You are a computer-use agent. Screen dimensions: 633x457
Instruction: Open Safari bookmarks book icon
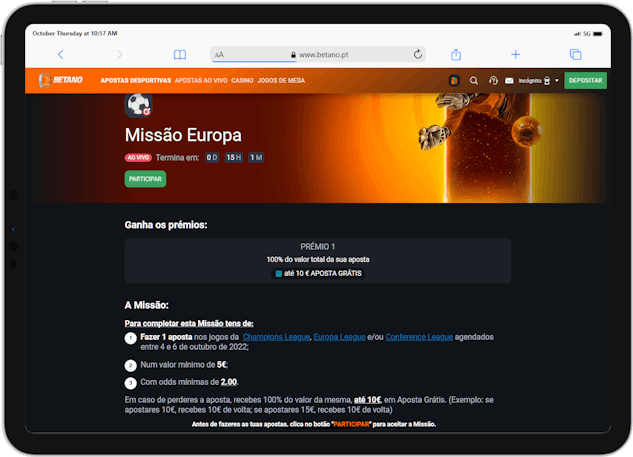tap(180, 55)
